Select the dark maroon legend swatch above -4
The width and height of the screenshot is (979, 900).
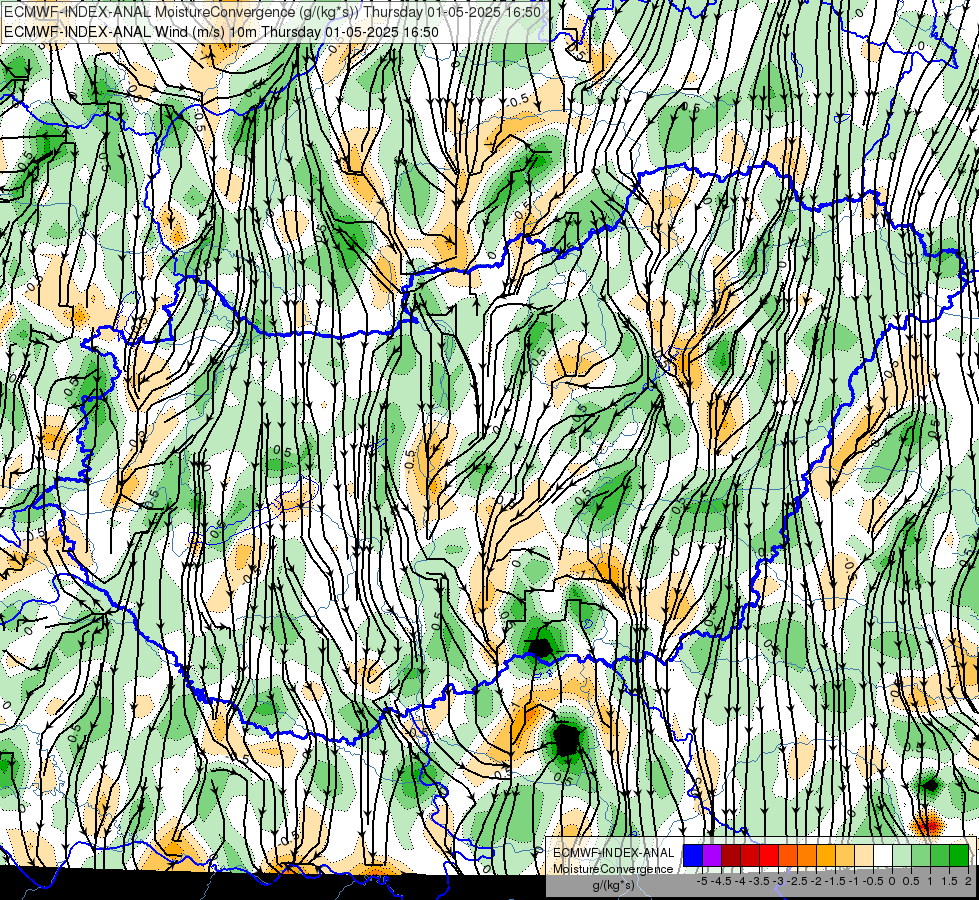[731, 855]
